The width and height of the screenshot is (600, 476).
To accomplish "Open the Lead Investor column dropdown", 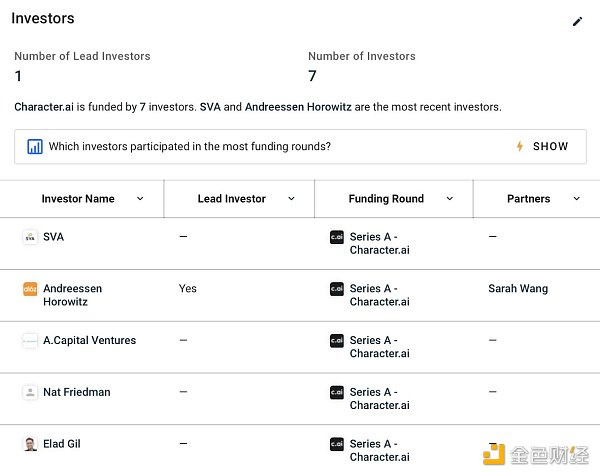I will point(291,199).
